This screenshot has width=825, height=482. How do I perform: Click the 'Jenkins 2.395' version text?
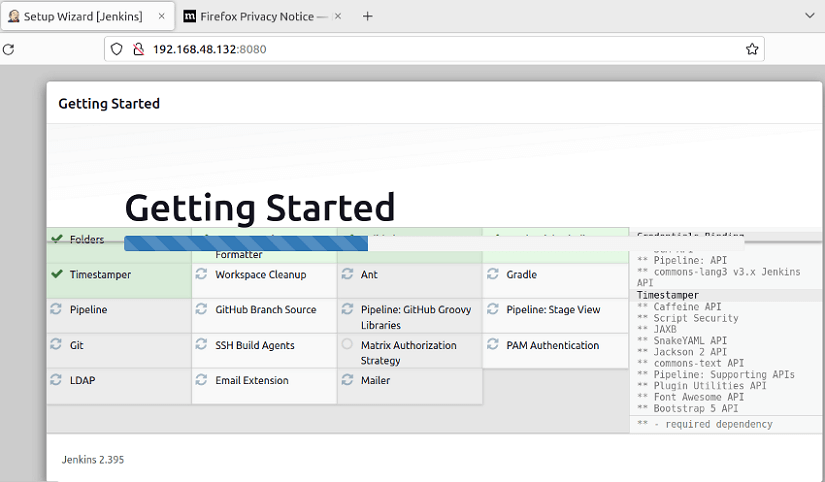93,460
